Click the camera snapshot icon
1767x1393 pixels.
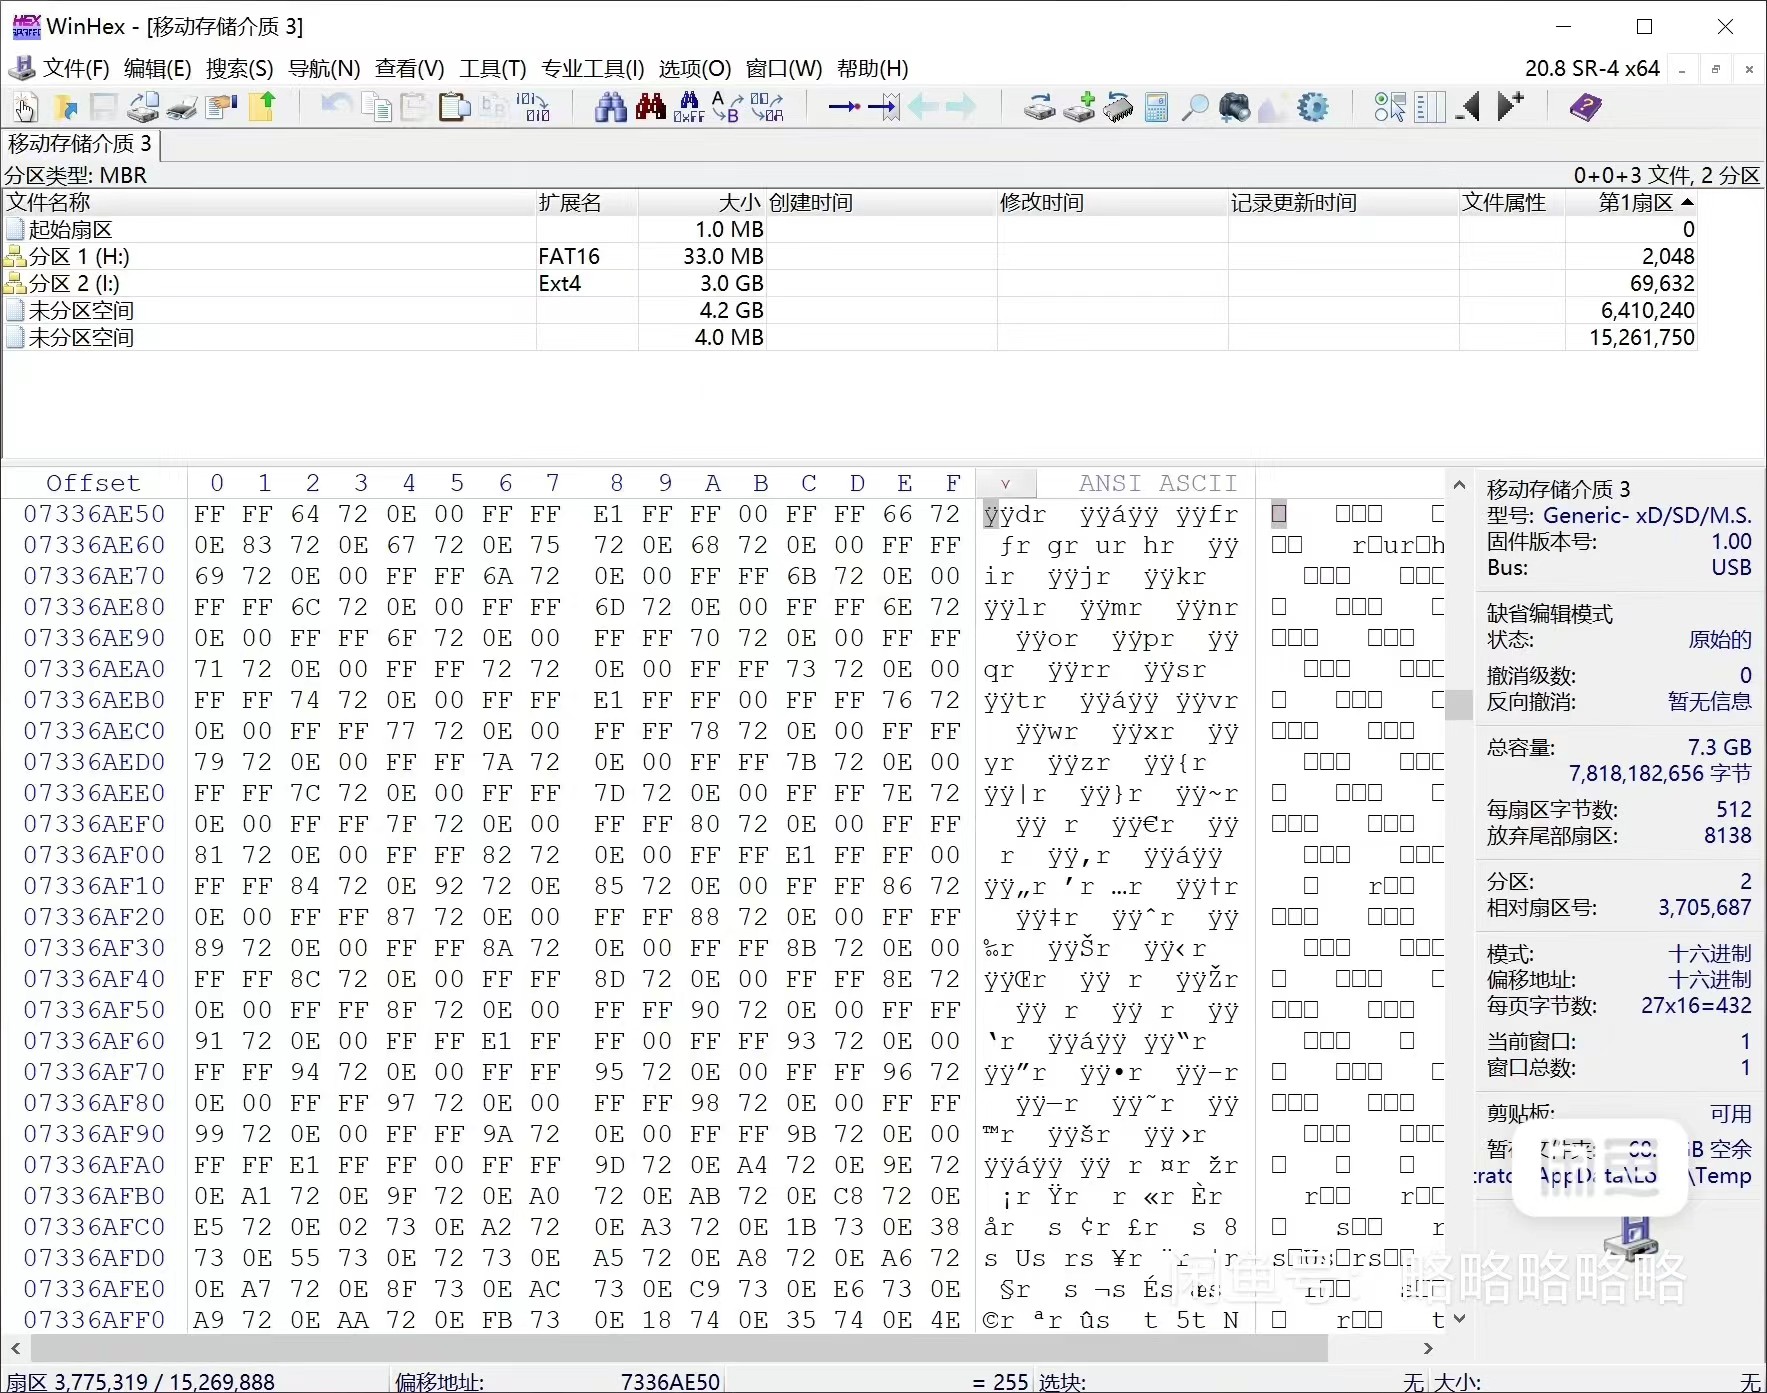(x=1235, y=107)
